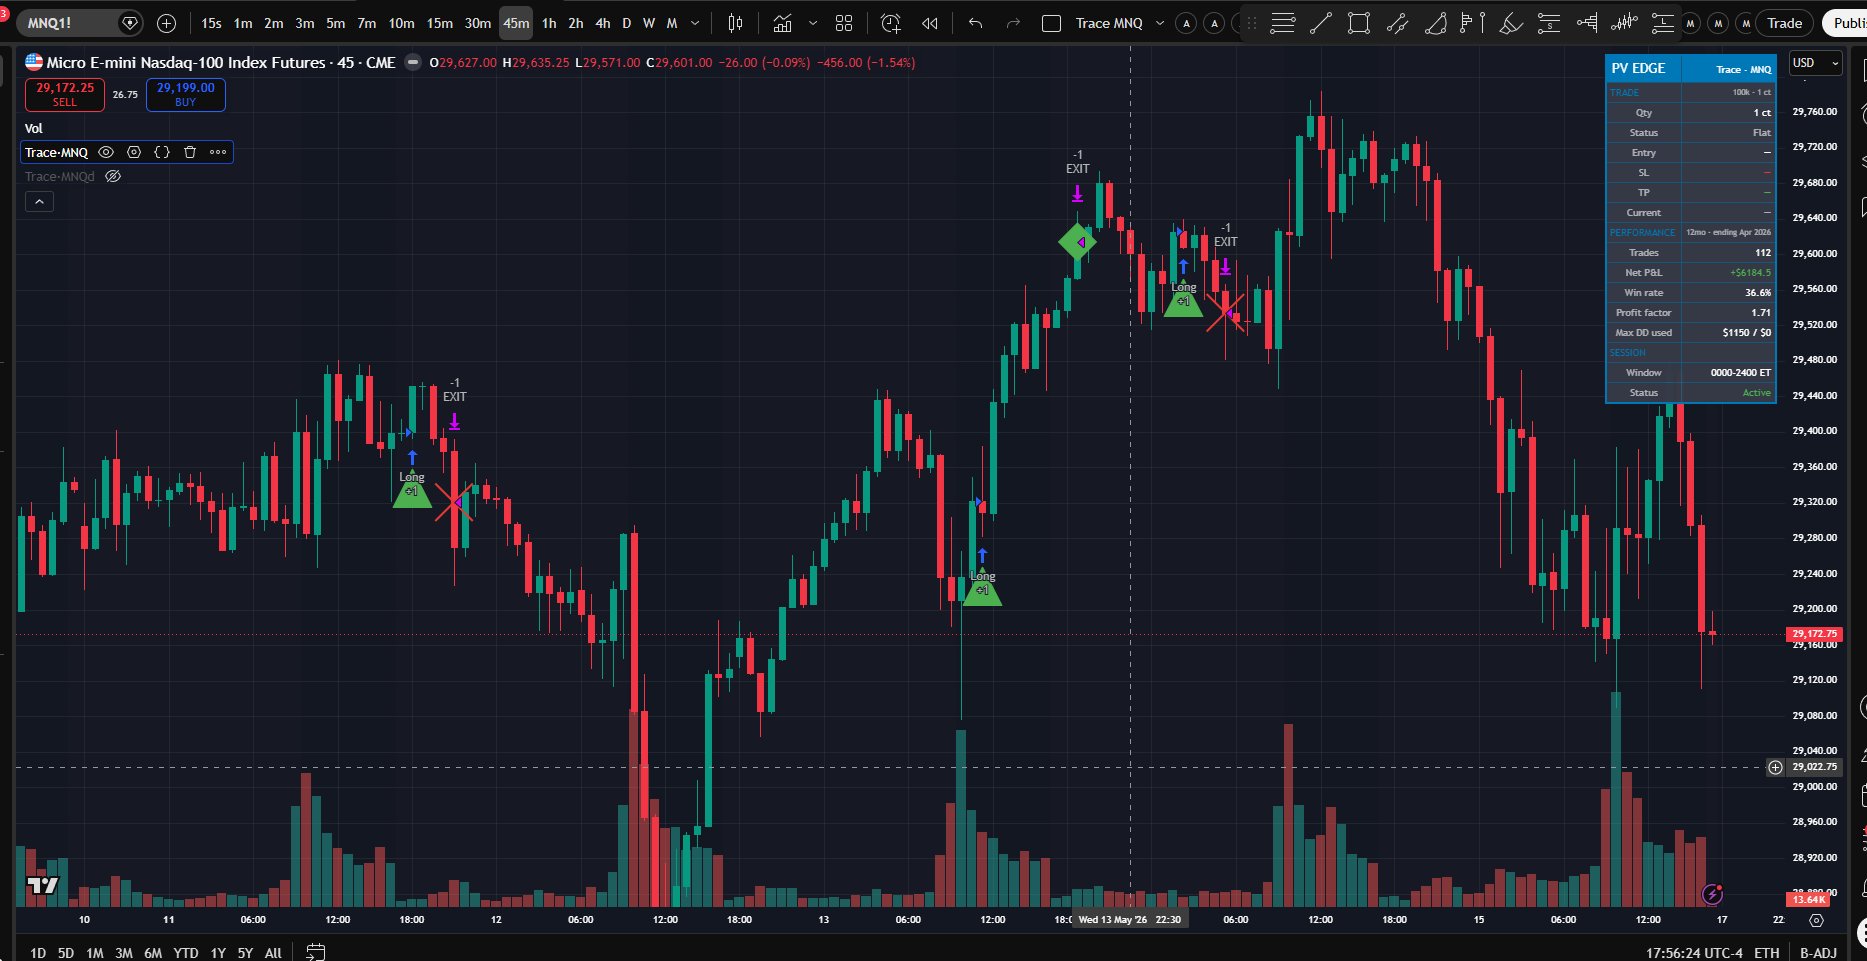Open the compare or add symbol plus button
This screenshot has width=1867, height=961.
coord(167,23)
